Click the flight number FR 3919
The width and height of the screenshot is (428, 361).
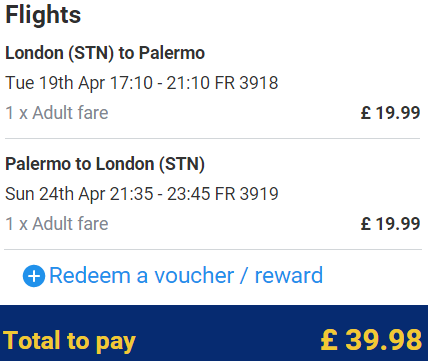(246, 194)
